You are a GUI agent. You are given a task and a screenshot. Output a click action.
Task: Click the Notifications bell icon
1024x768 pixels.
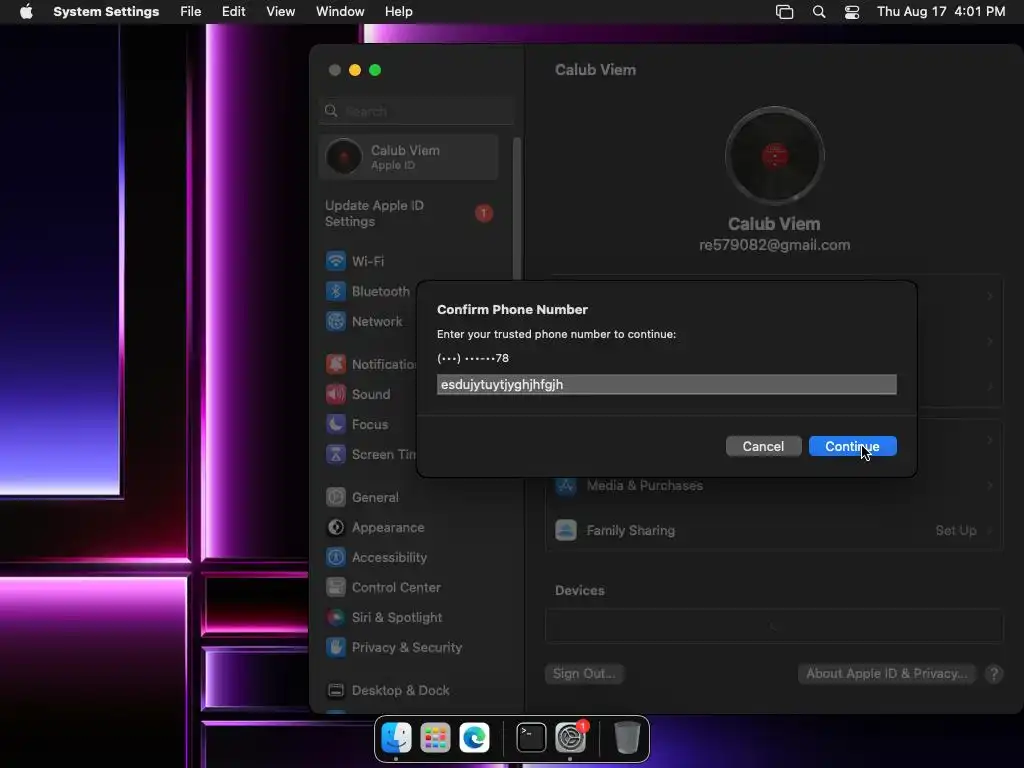coord(336,364)
